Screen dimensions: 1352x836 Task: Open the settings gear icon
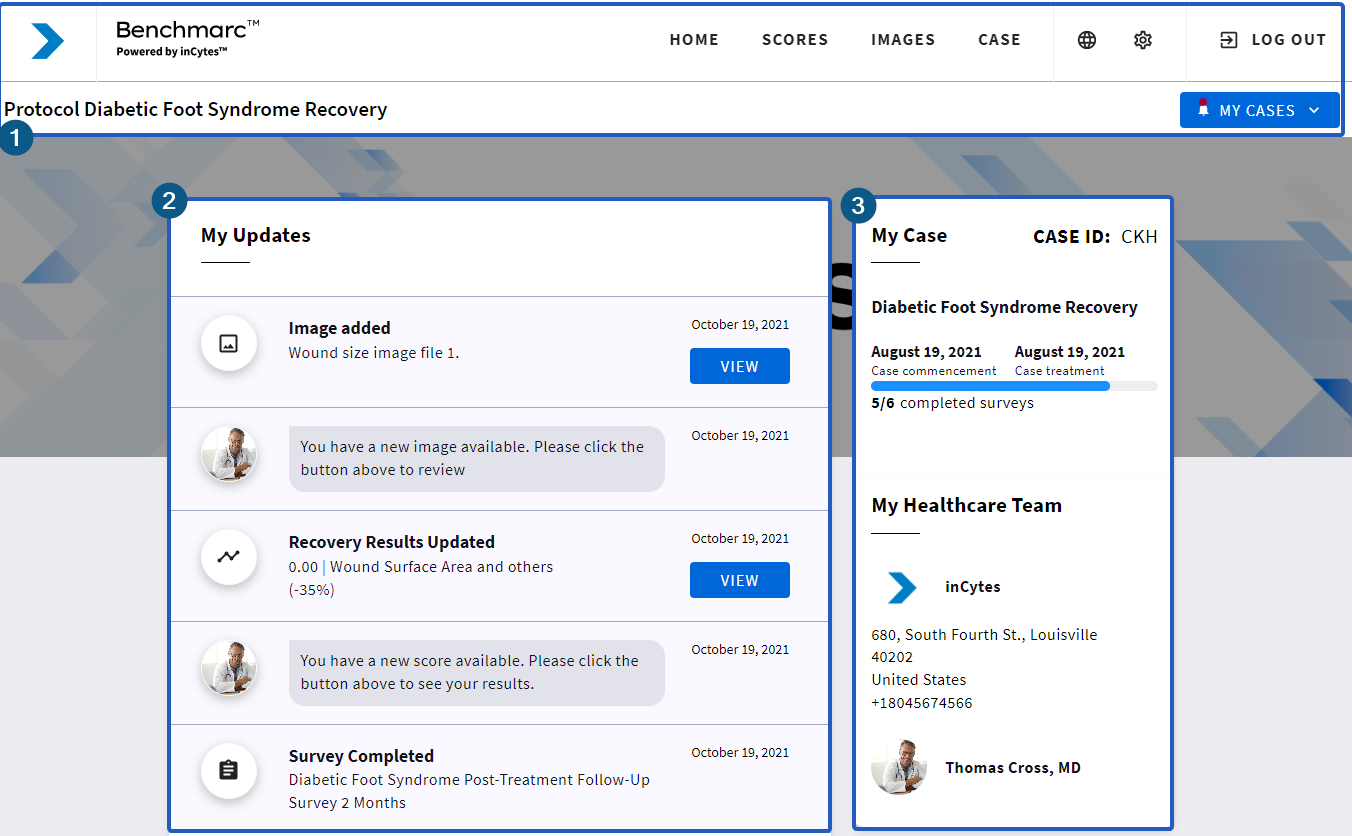pos(1143,40)
